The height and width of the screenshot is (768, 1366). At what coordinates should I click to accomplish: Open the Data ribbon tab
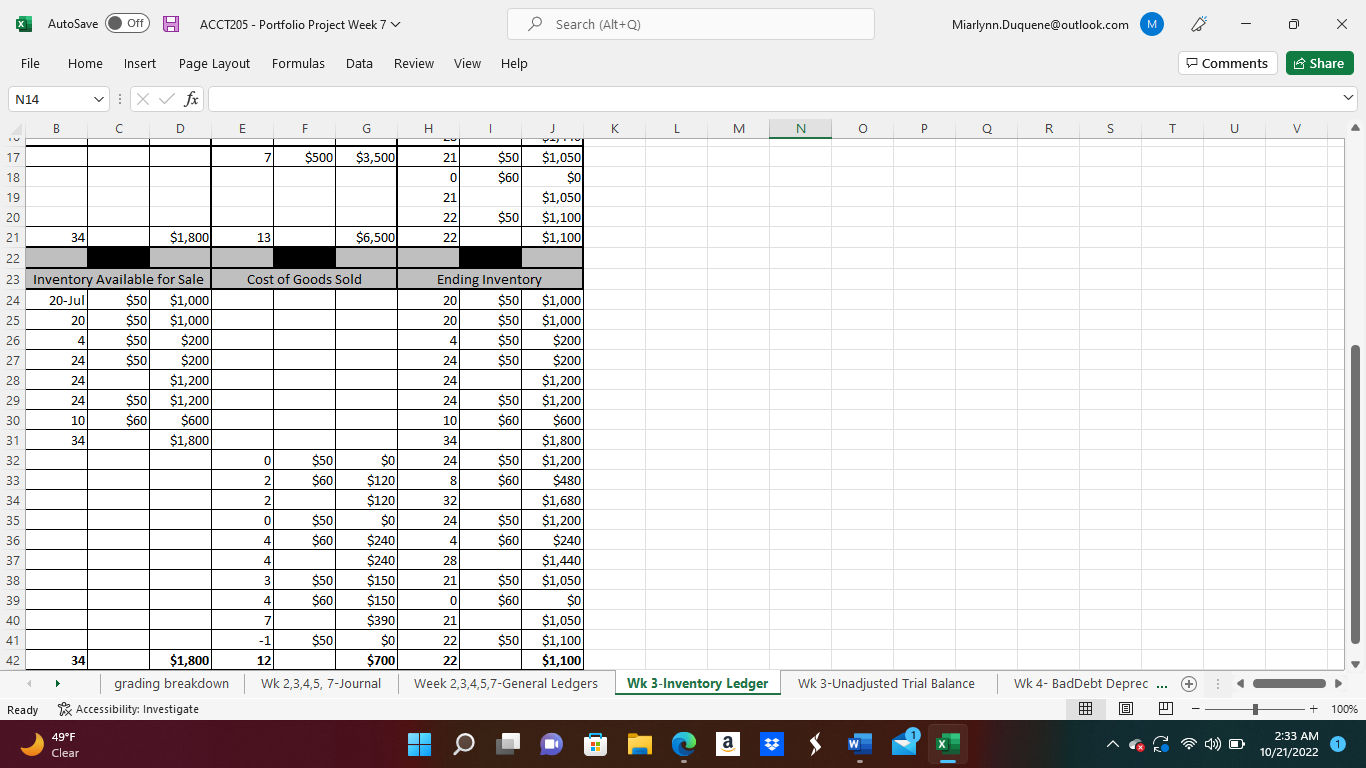359,63
